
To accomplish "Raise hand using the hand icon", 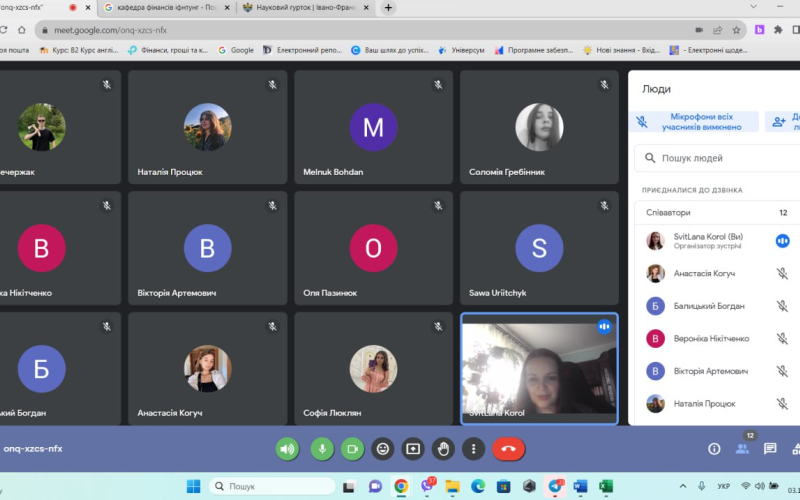I will [443, 449].
